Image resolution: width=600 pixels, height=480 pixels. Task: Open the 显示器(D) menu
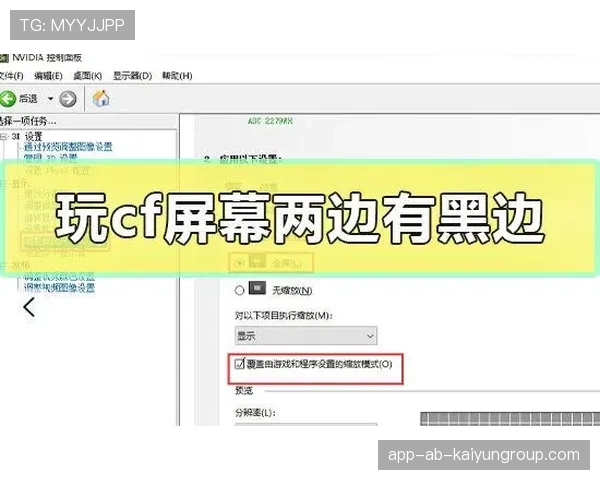point(132,76)
